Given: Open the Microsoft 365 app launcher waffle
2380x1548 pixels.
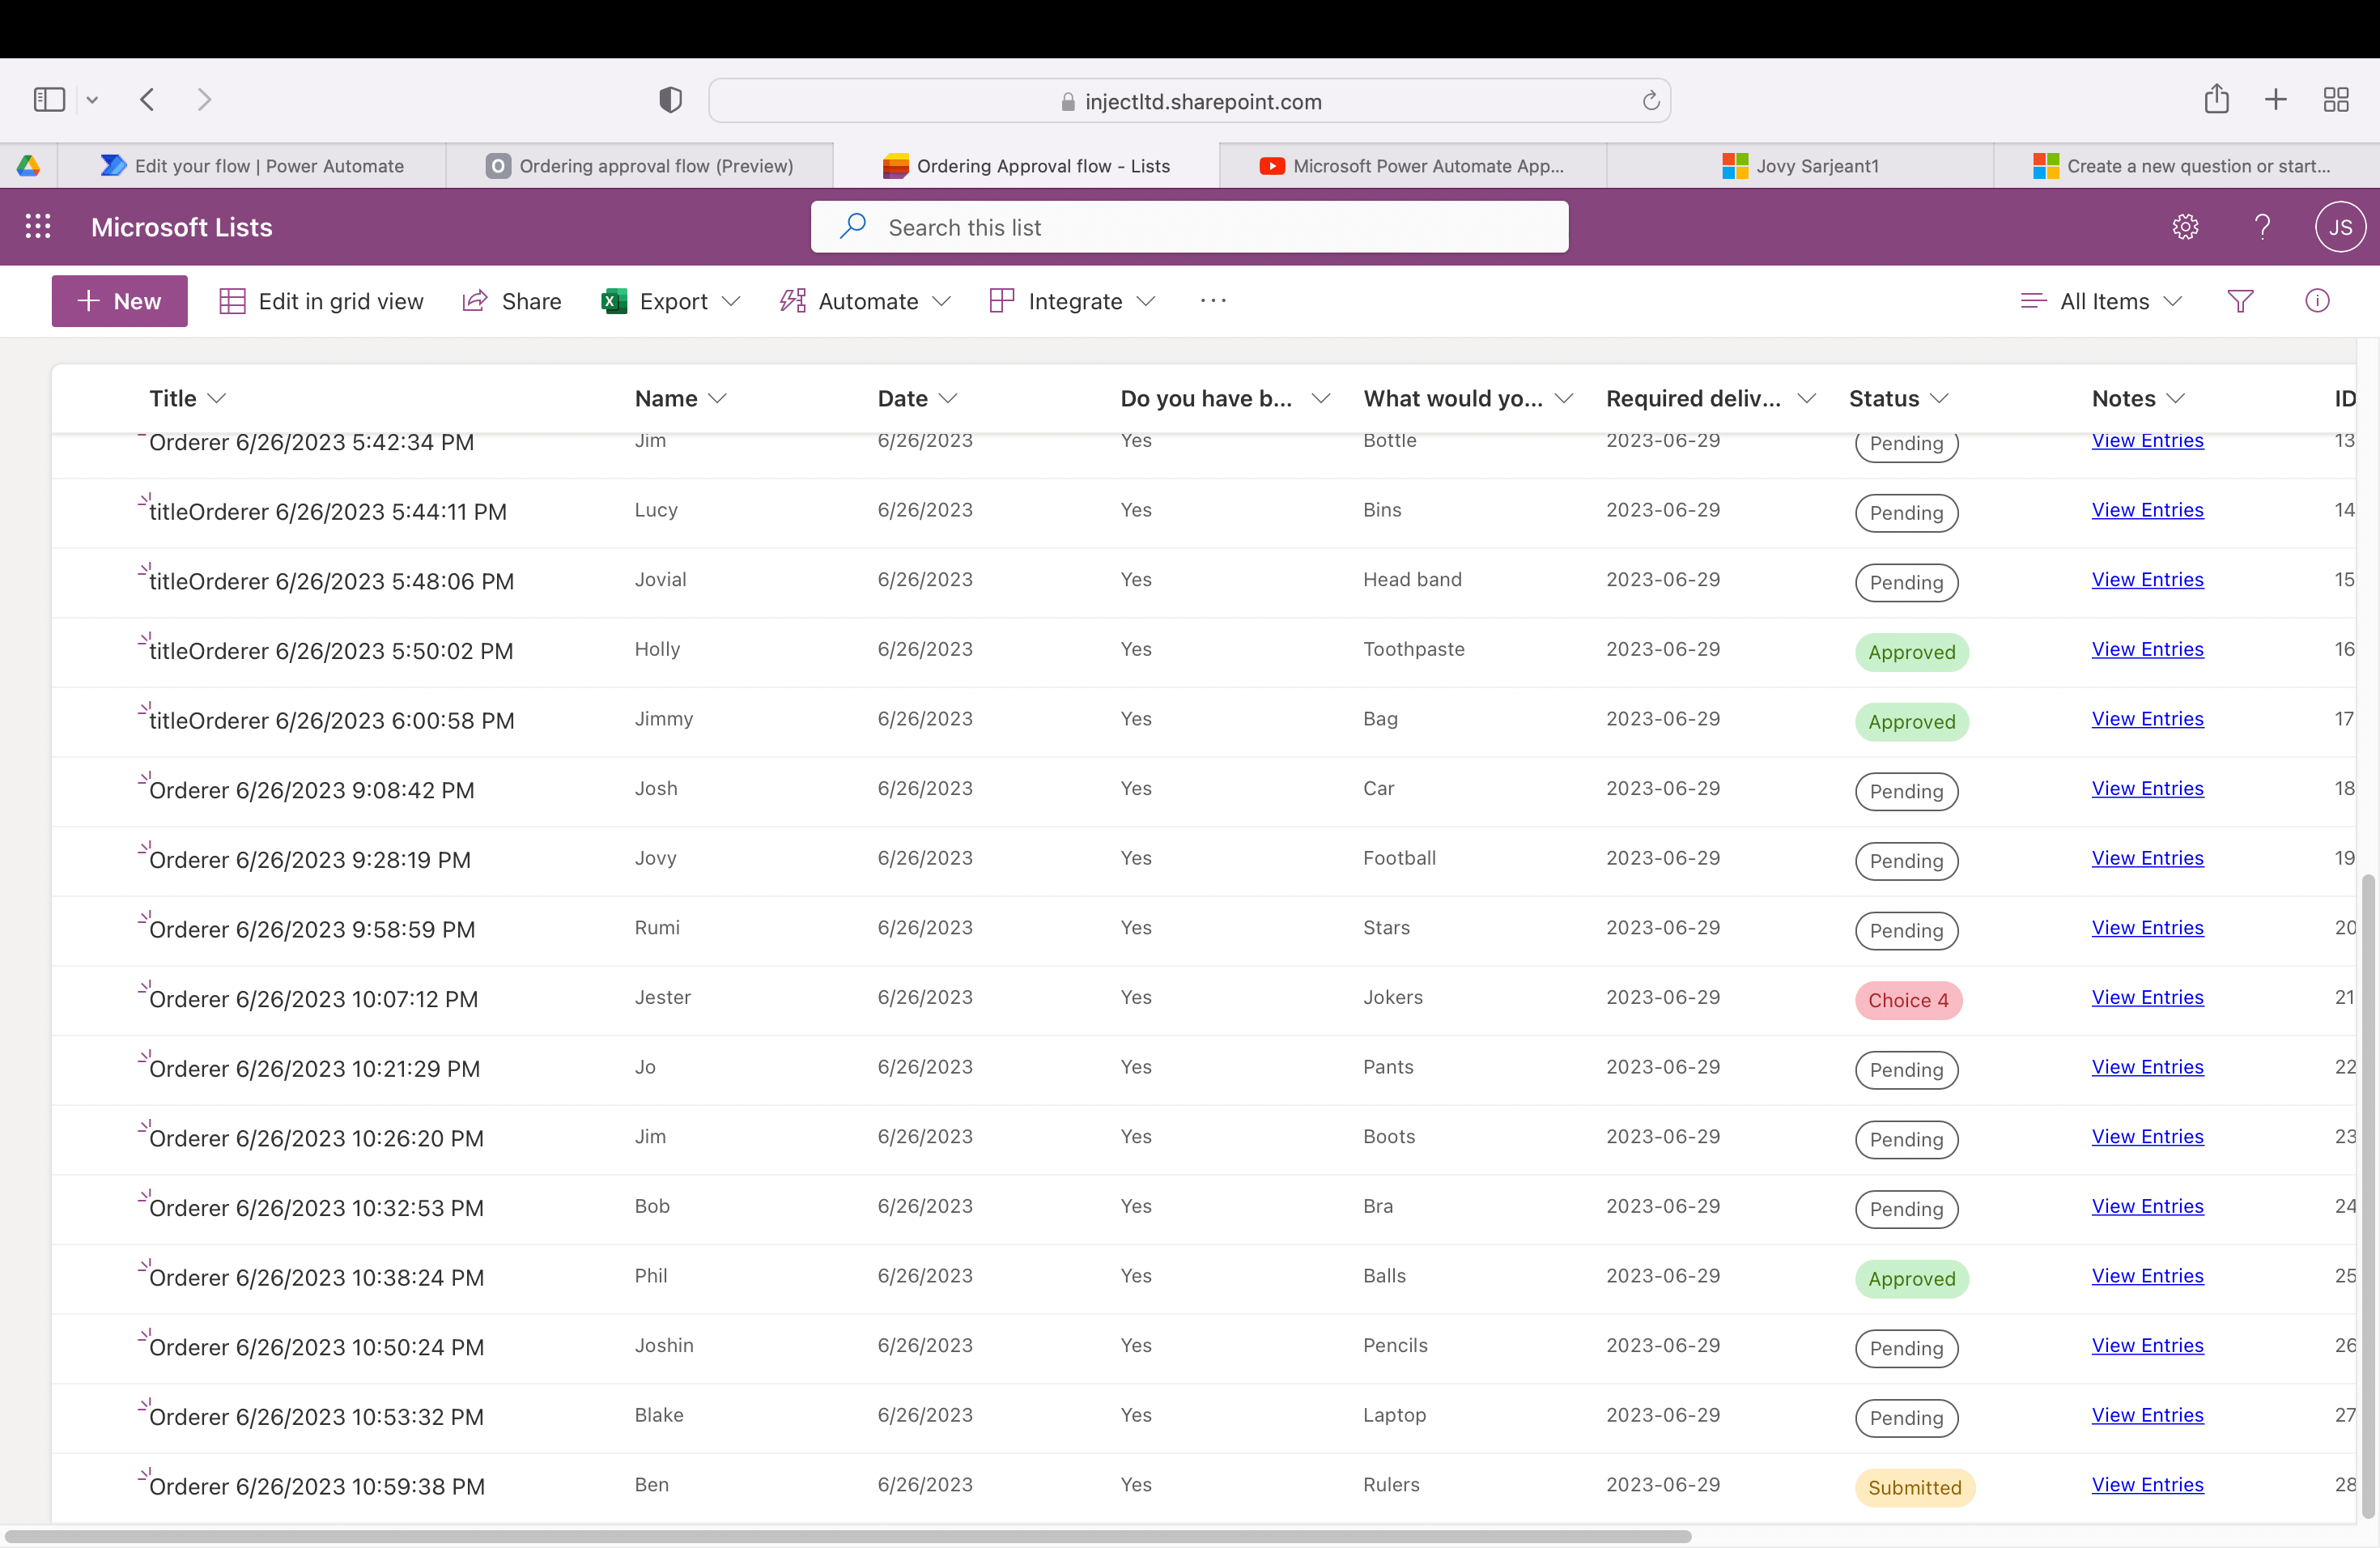Looking at the screenshot, I should pyautogui.click(x=38, y=227).
